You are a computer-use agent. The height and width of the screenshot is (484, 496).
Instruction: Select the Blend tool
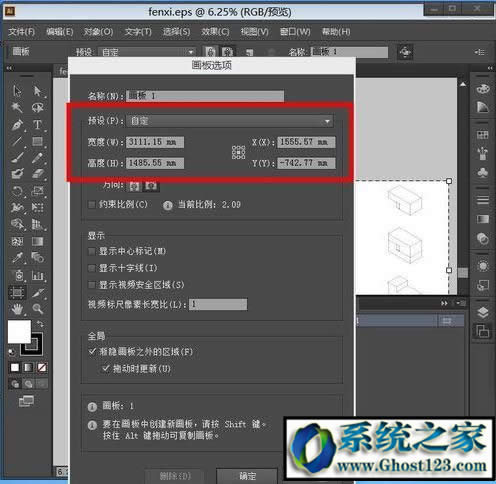[37, 257]
